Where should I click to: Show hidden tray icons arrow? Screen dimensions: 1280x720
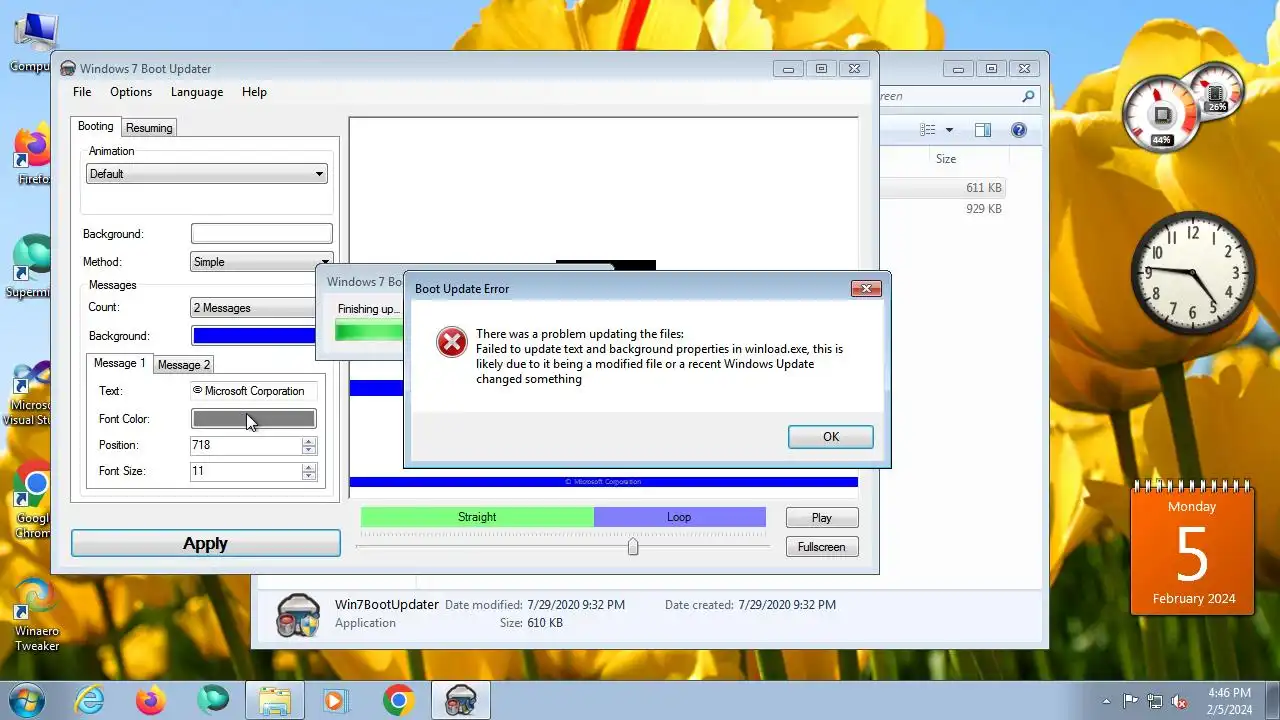point(1106,701)
